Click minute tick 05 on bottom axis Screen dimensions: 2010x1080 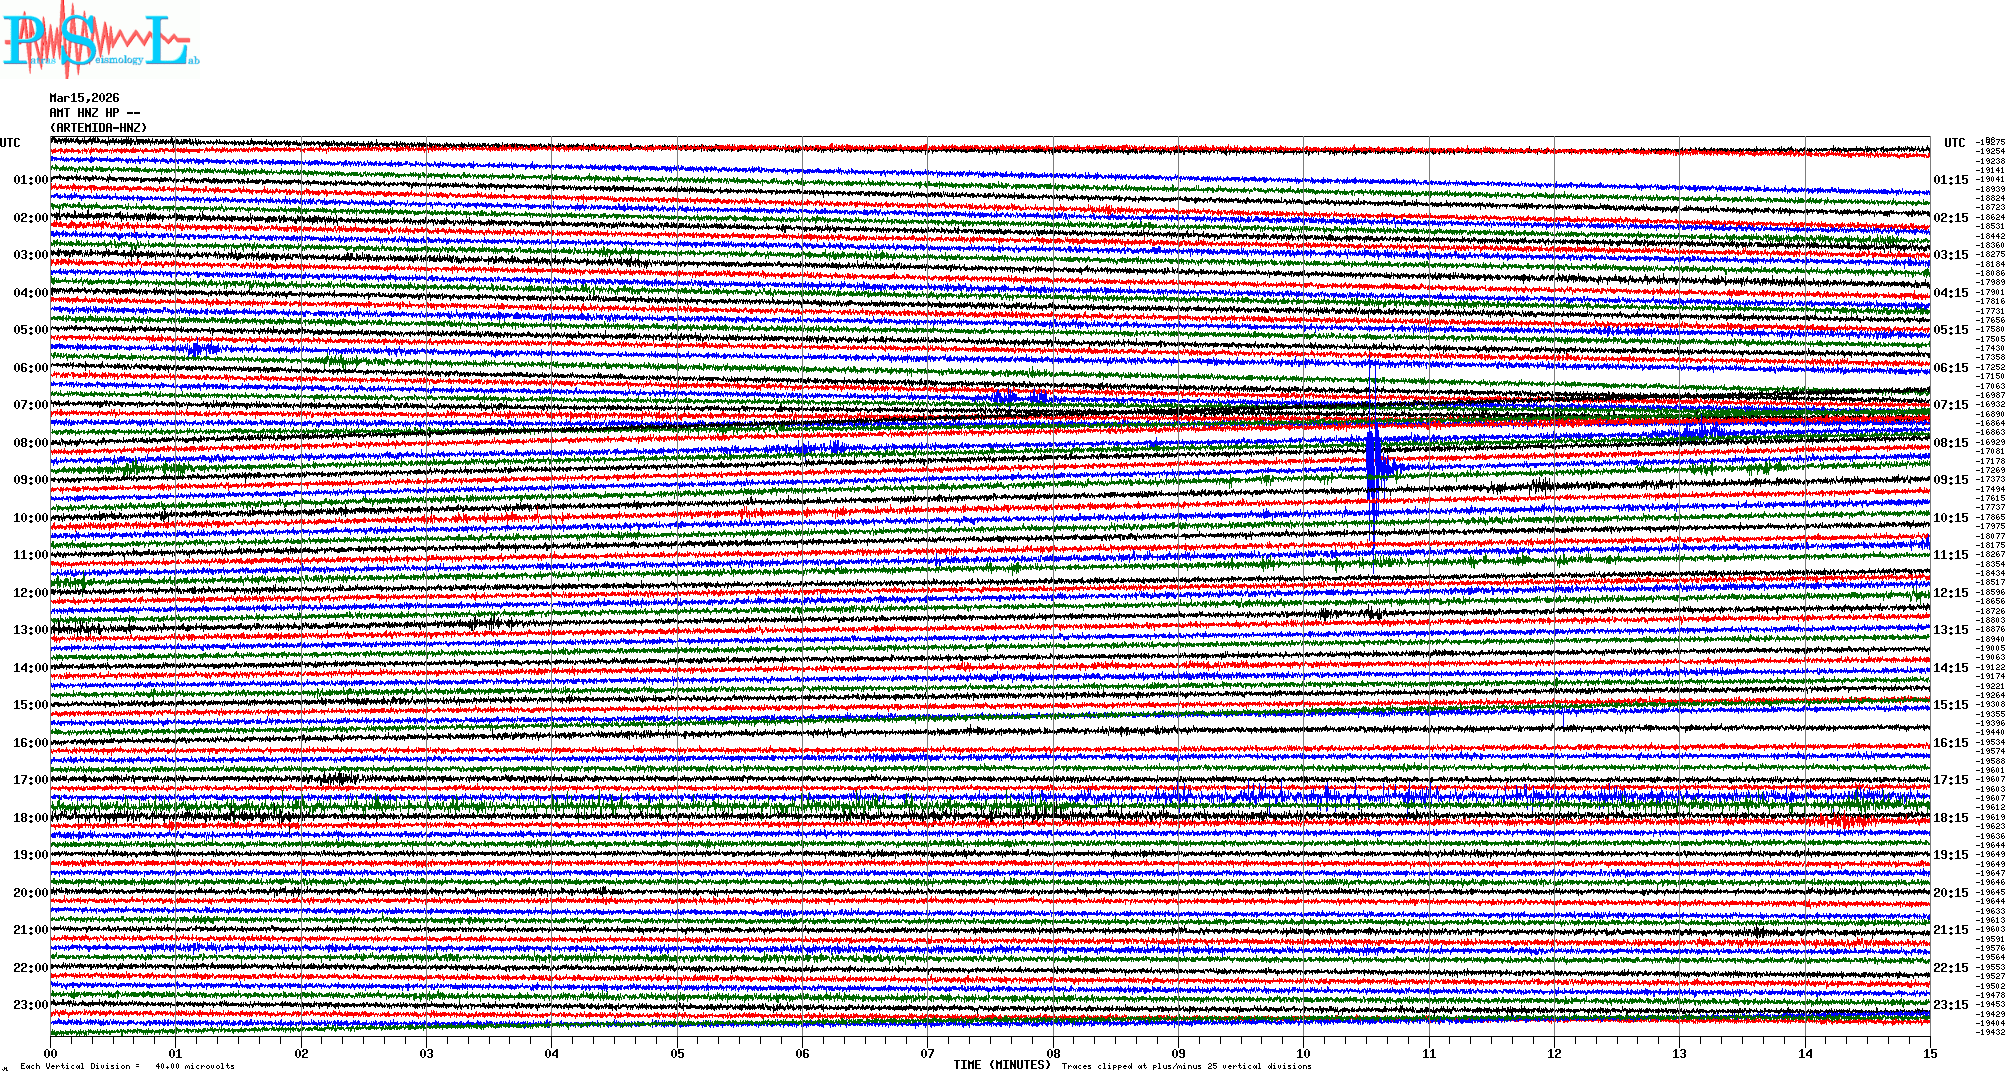(x=677, y=1053)
